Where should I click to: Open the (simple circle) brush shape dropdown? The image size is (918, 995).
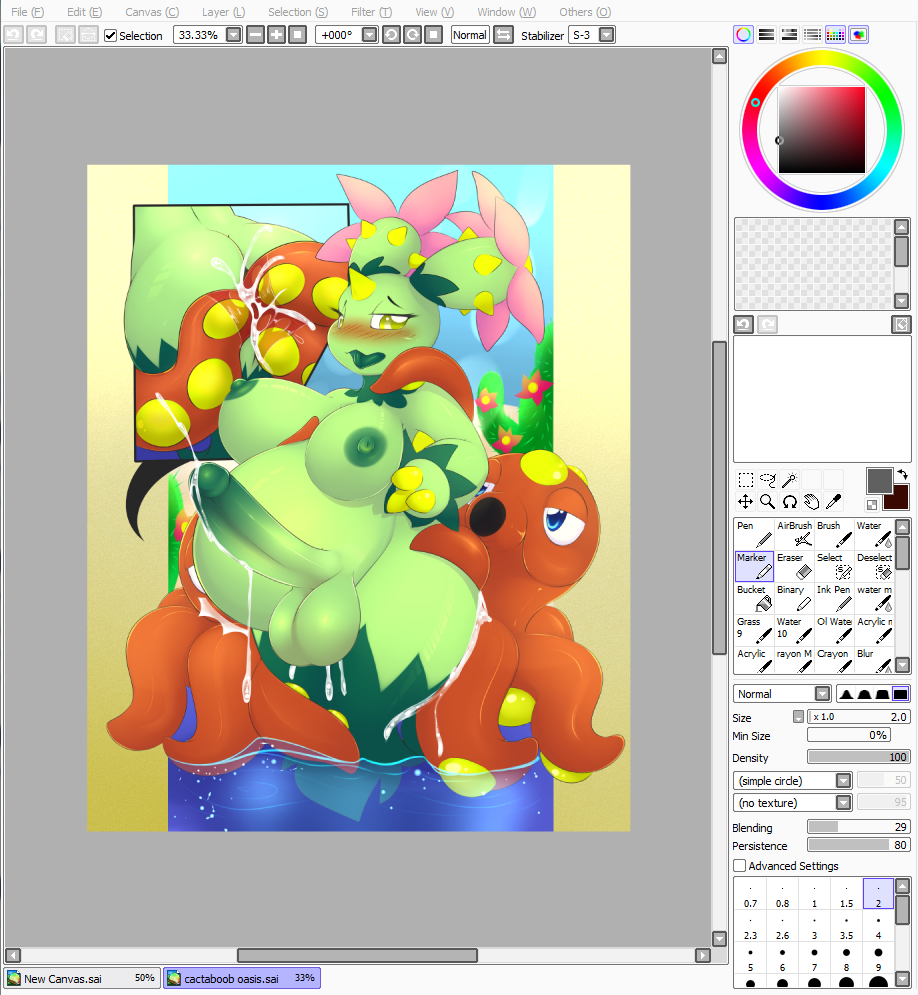843,781
